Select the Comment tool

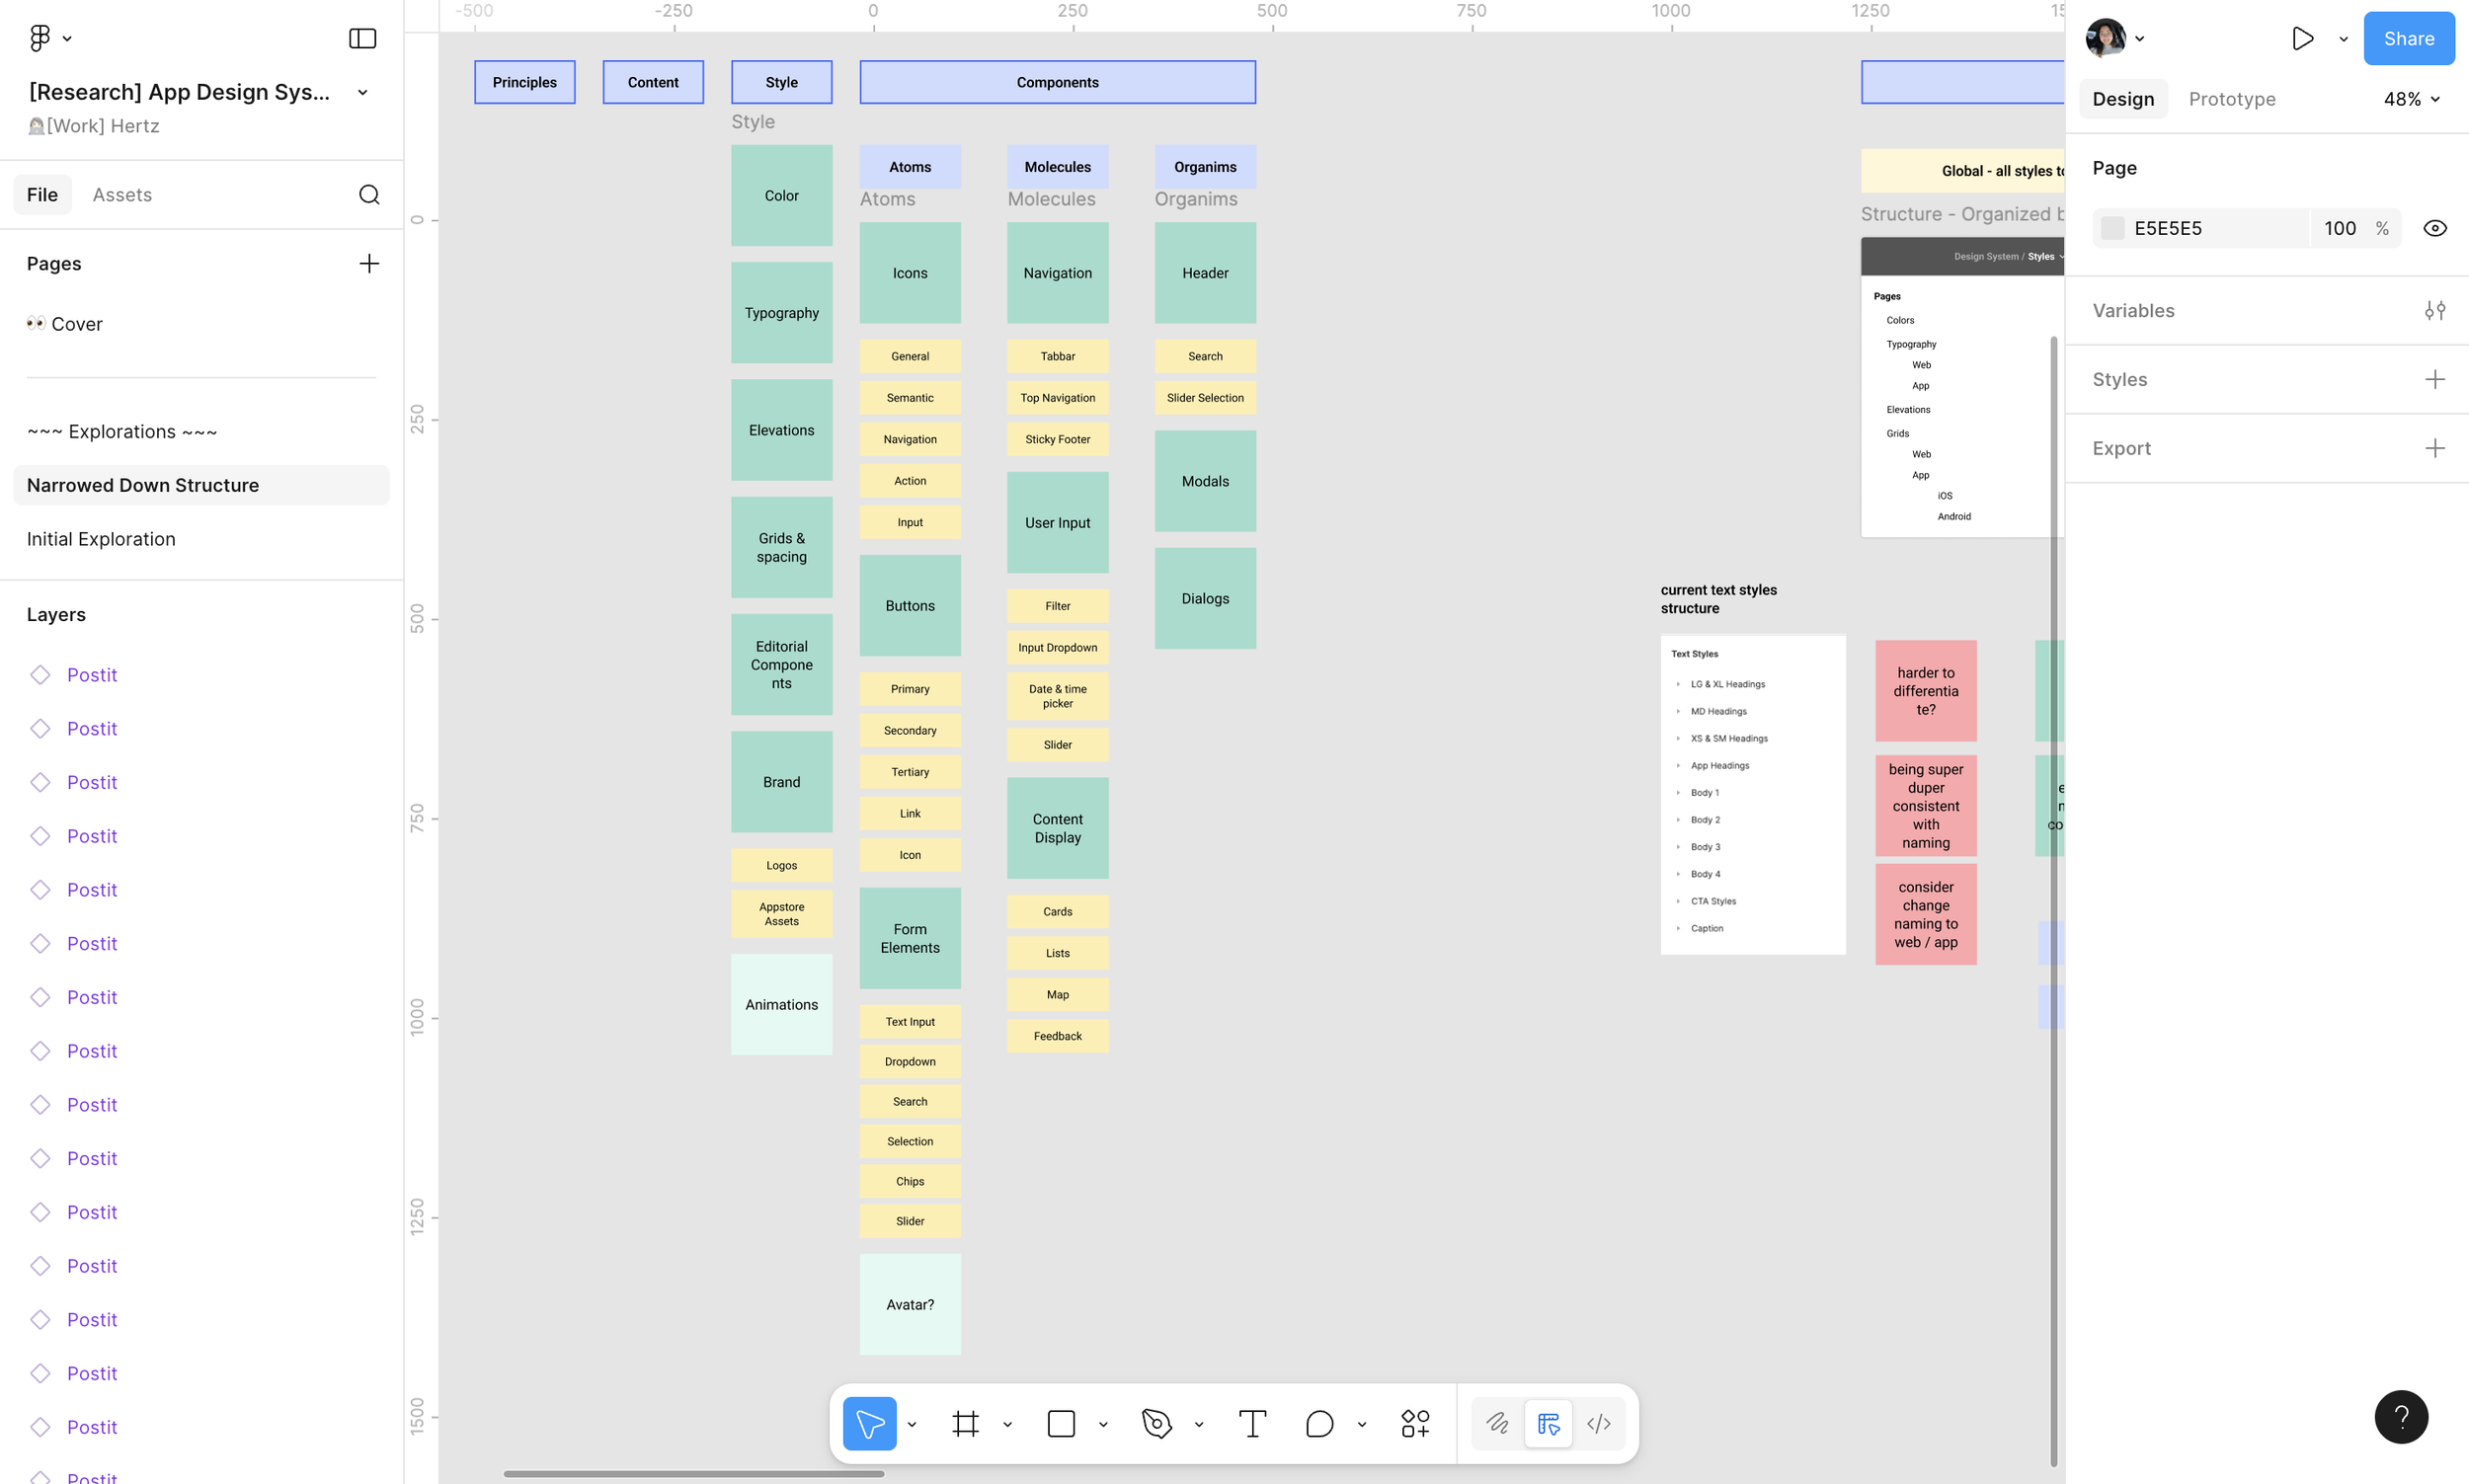[x=1319, y=1423]
